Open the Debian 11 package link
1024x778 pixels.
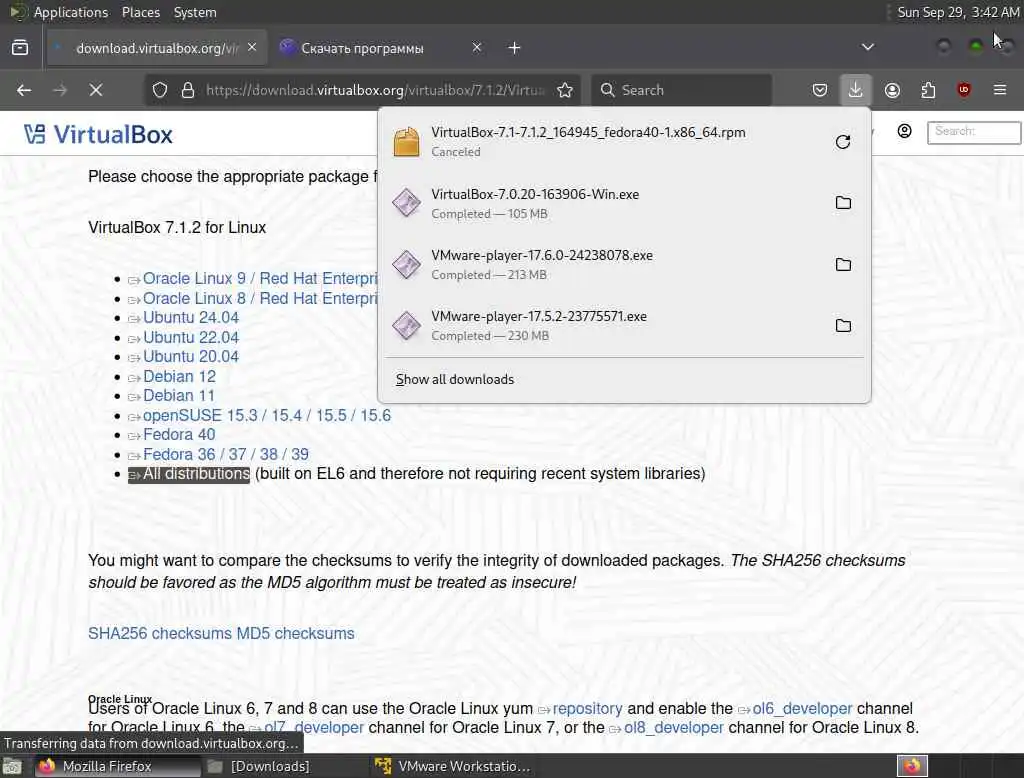178,396
